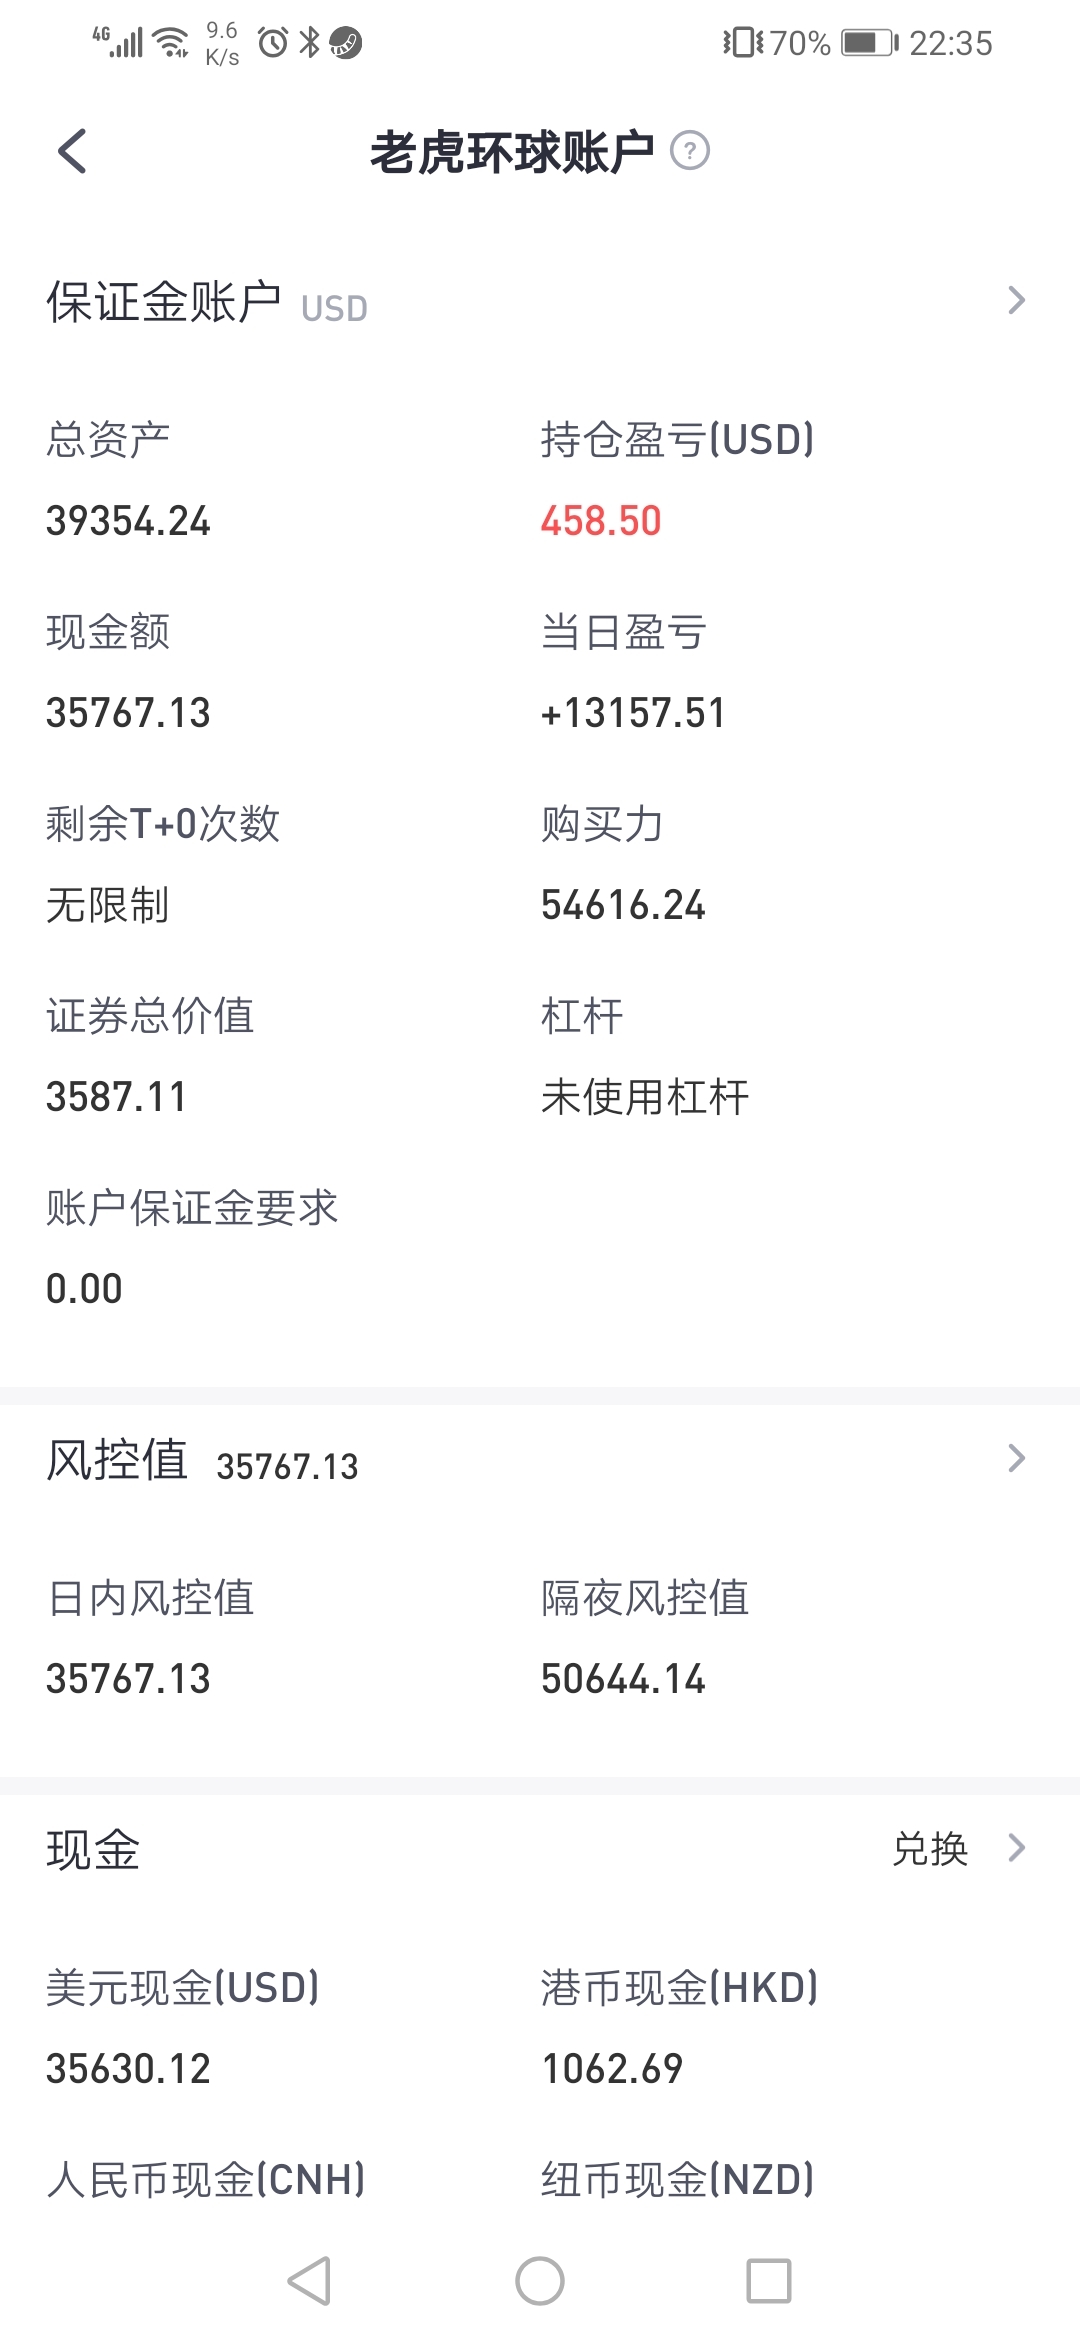Tap battery icon in status bar

coord(870,43)
